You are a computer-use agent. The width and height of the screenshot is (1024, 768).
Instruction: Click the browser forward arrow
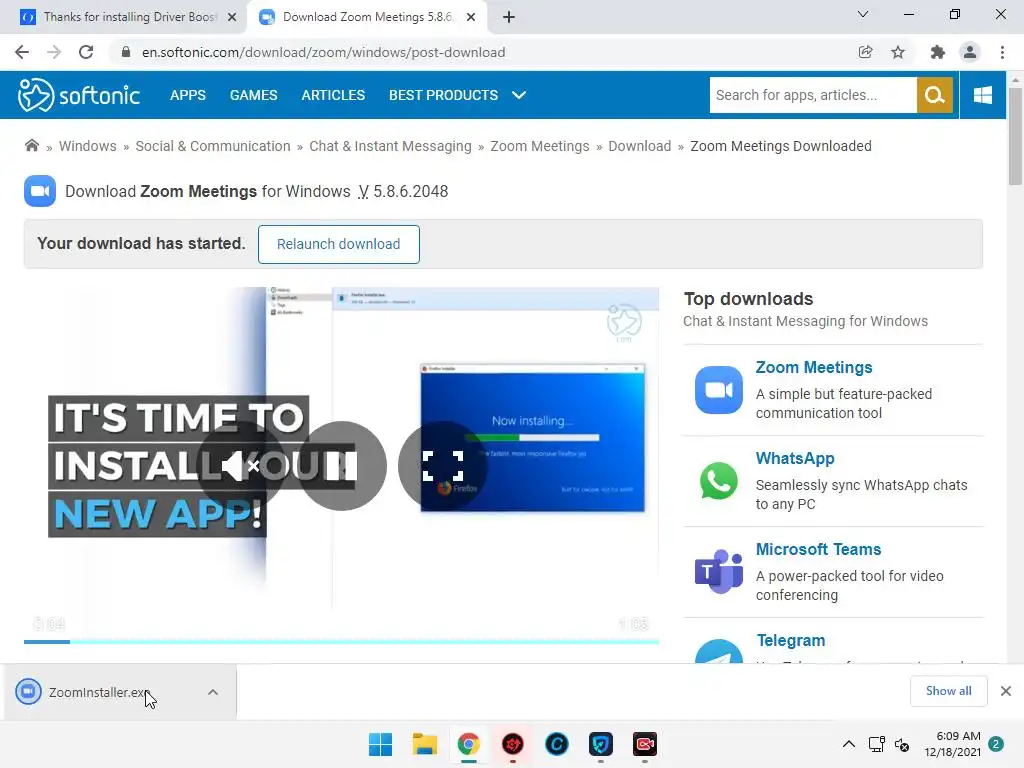(54, 52)
